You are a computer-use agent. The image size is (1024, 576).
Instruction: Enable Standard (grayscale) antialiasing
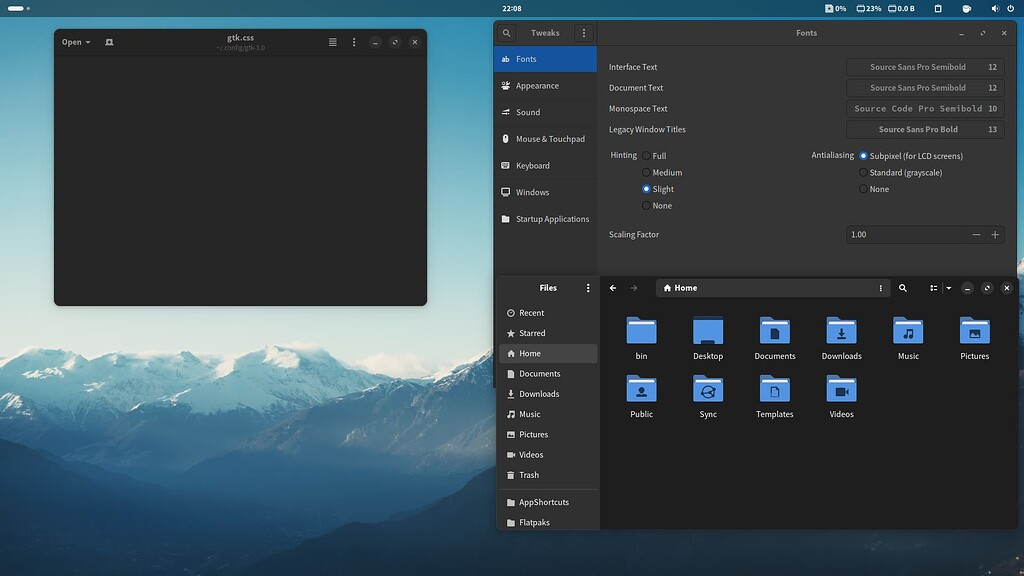tap(862, 172)
